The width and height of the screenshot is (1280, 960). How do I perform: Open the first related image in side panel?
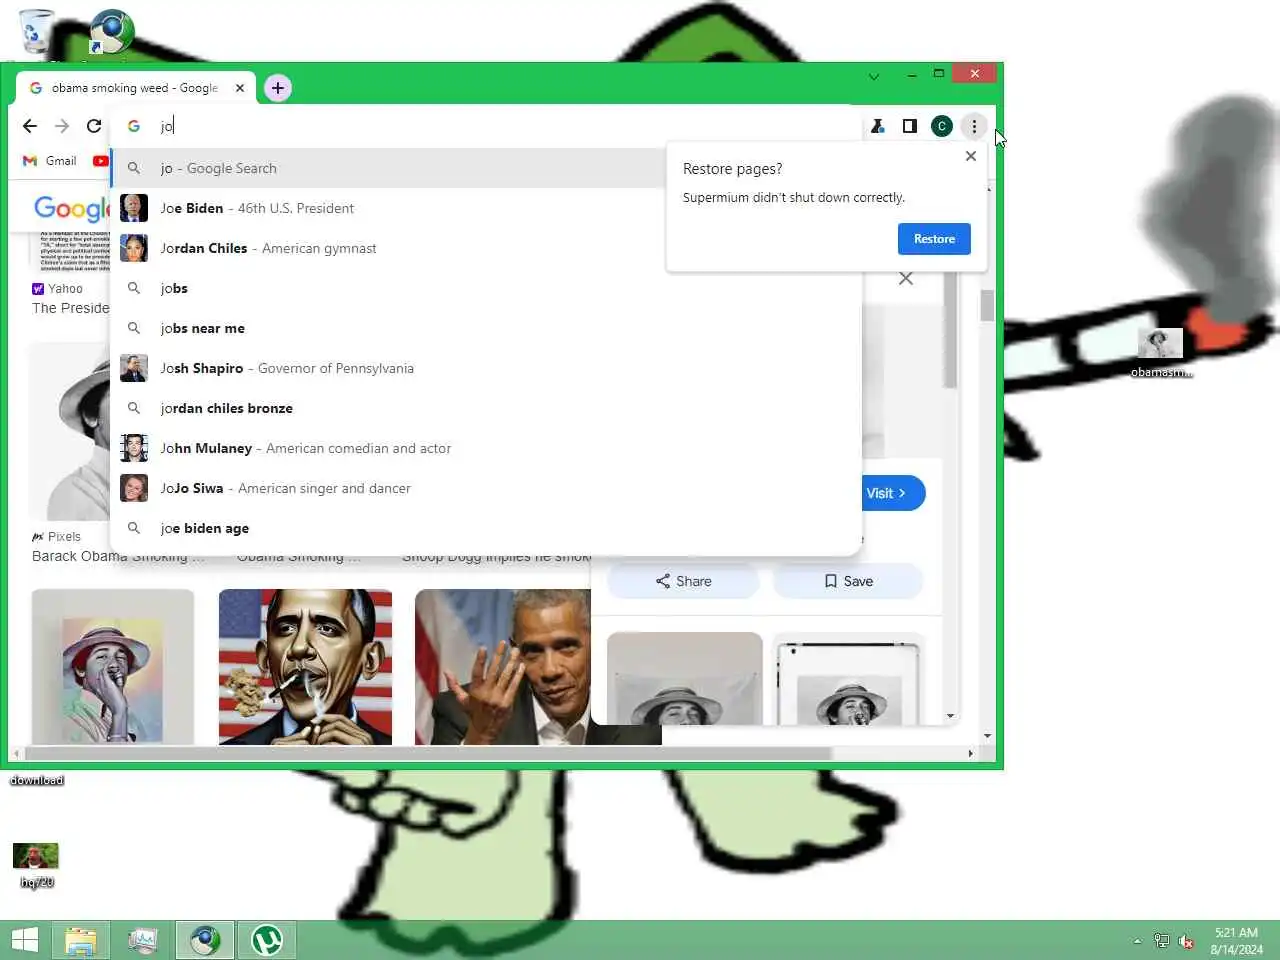(685, 678)
